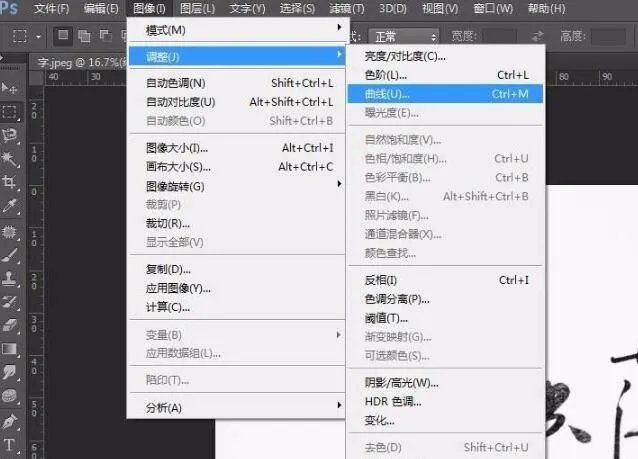Open the 图像(I) menu
This screenshot has height=459, width=638.
[x=149, y=9]
